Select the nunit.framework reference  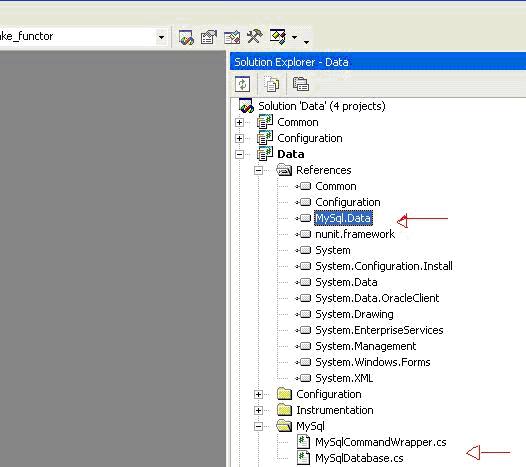(x=355, y=234)
